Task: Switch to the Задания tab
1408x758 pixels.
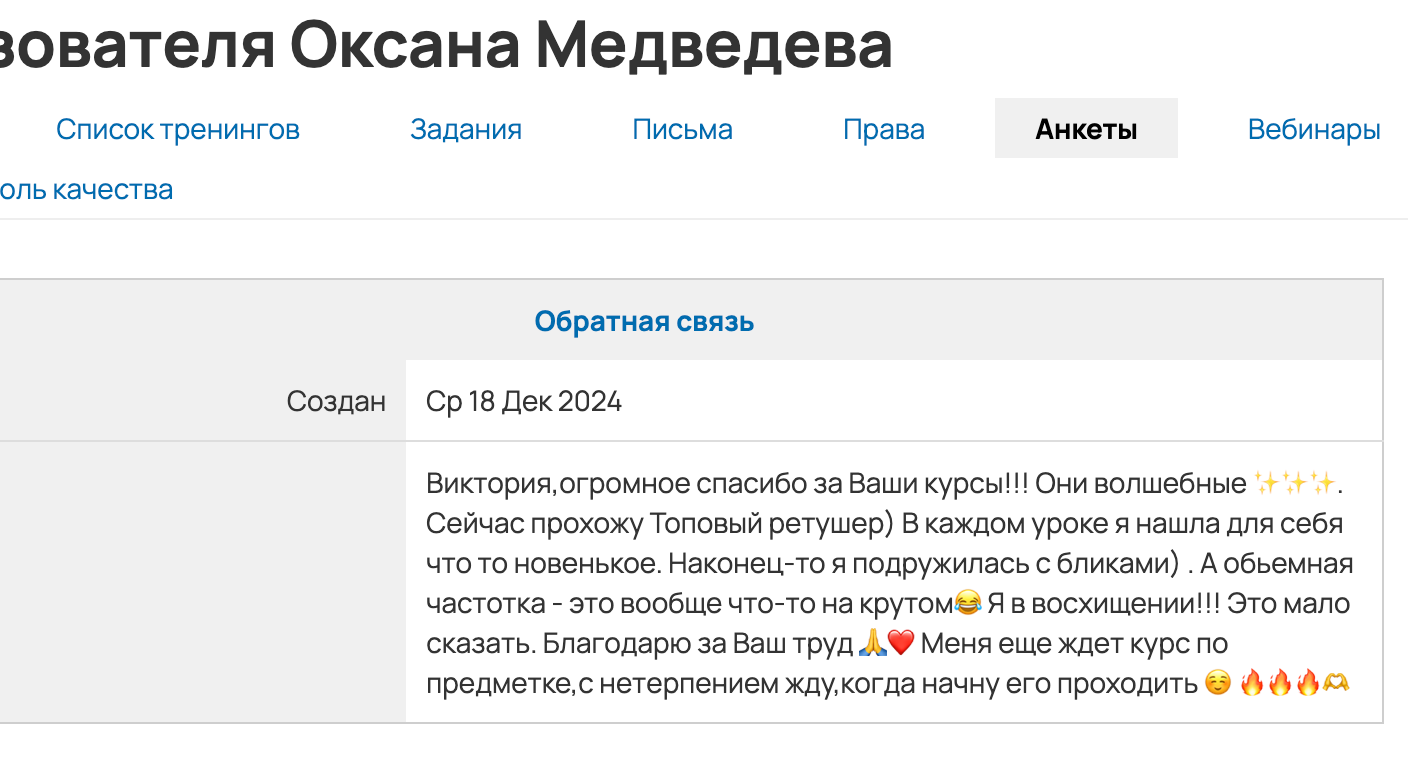Action: coord(465,128)
